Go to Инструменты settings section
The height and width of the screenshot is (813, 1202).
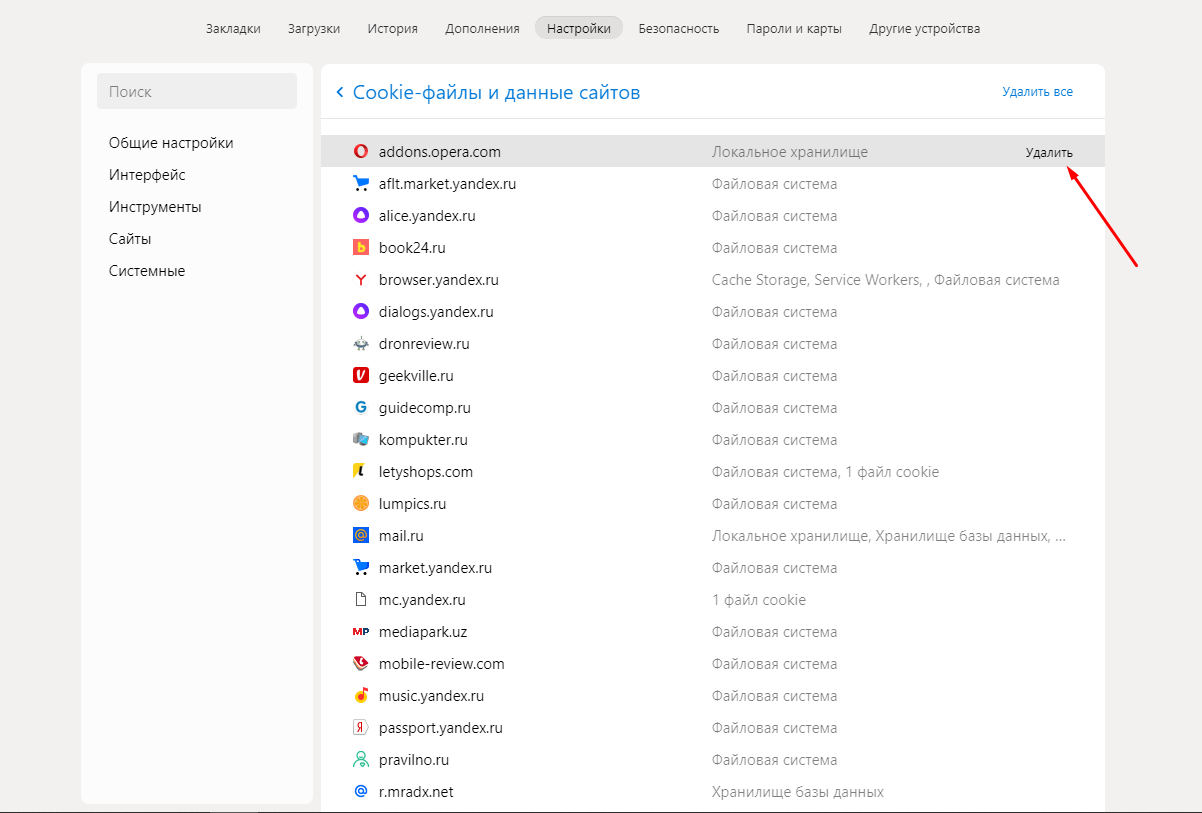155,207
